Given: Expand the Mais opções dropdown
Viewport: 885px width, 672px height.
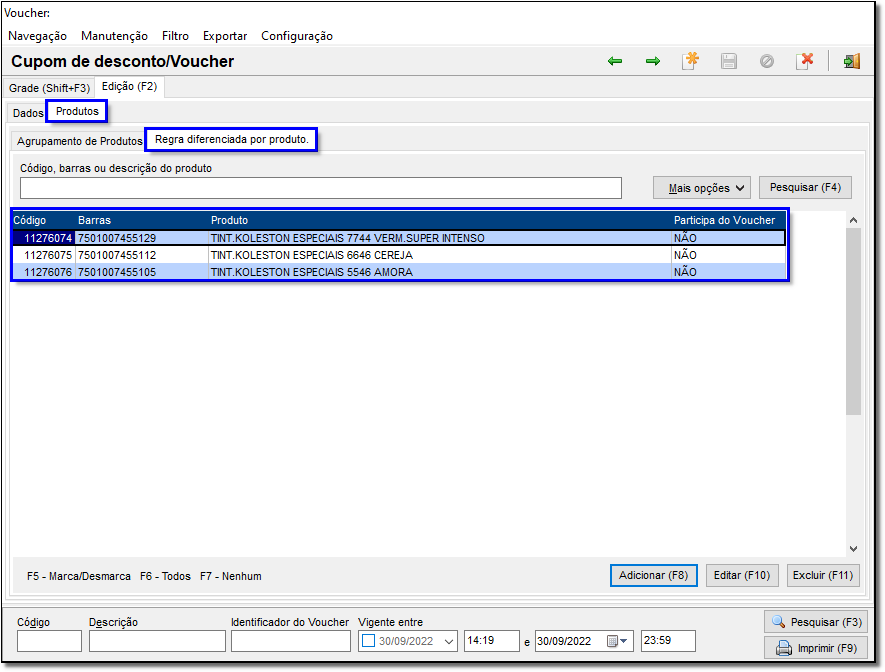Looking at the screenshot, I should point(702,188).
